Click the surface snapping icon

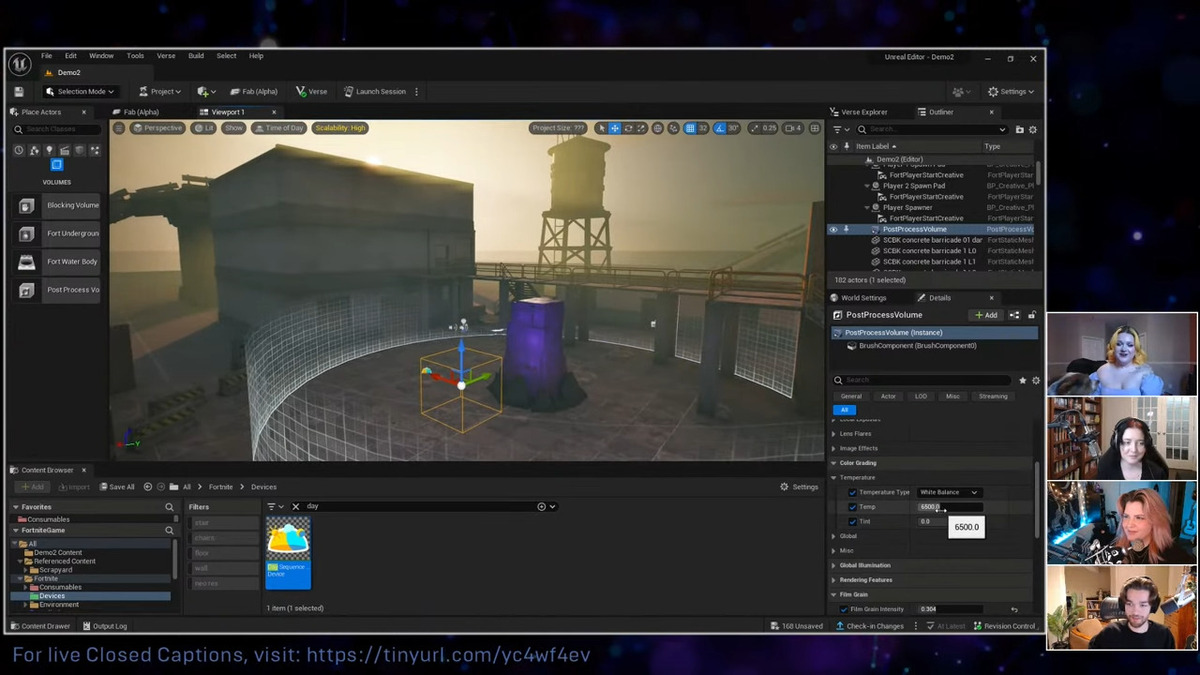click(673, 128)
